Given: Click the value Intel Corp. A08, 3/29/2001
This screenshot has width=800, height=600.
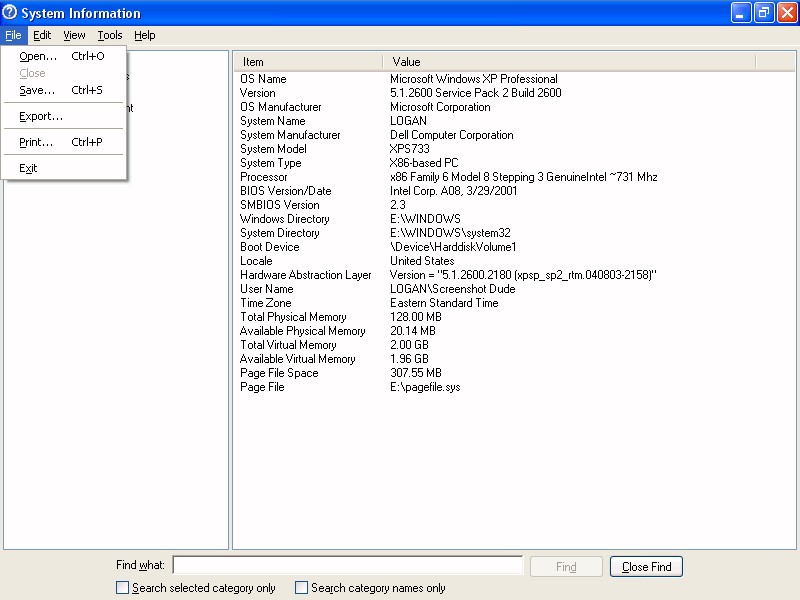Looking at the screenshot, I should coord(454,191).
